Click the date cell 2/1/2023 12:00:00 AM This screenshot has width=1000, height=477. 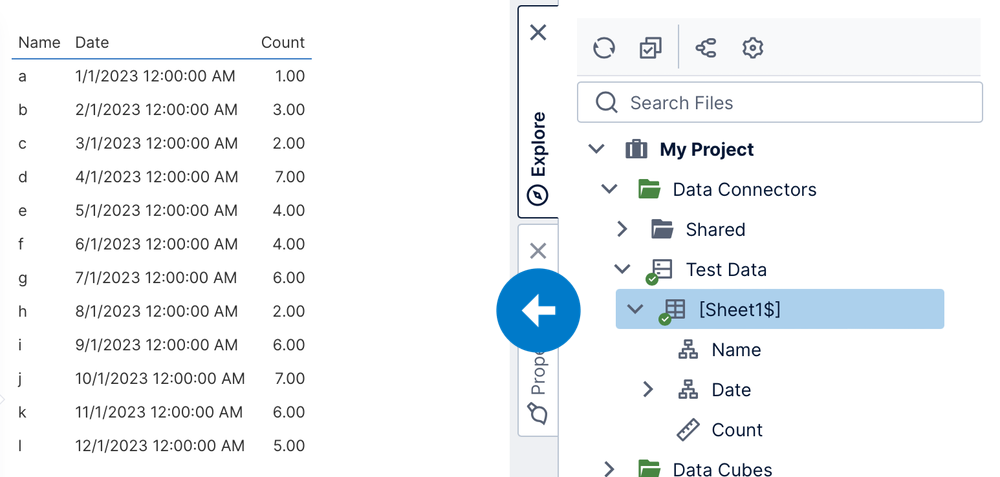pyautogui.click(x=156, y=110)
